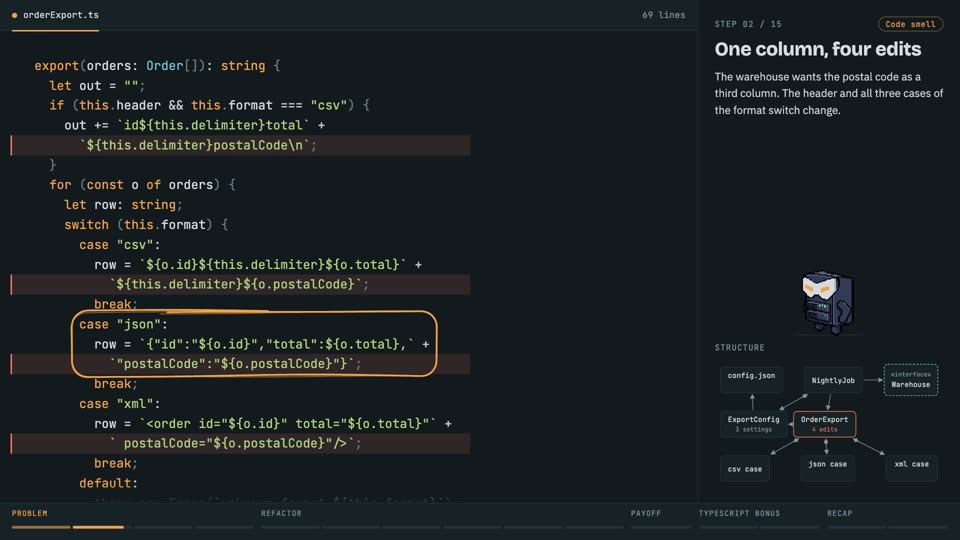Select the csv case node
The height and width of the screenshot is (540, 960).
point(744,469)
